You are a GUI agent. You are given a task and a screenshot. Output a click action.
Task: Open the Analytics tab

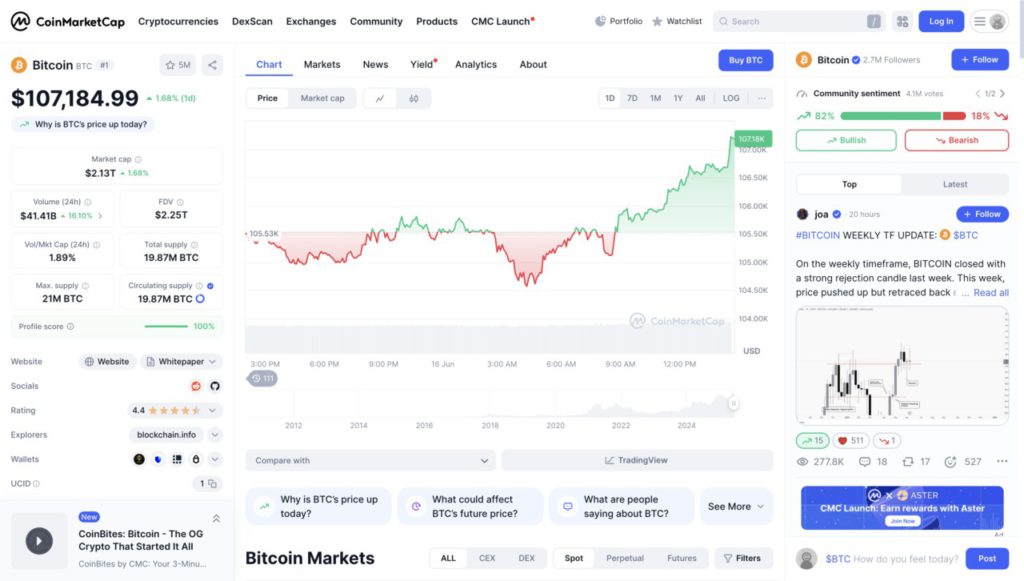(476, 65)
